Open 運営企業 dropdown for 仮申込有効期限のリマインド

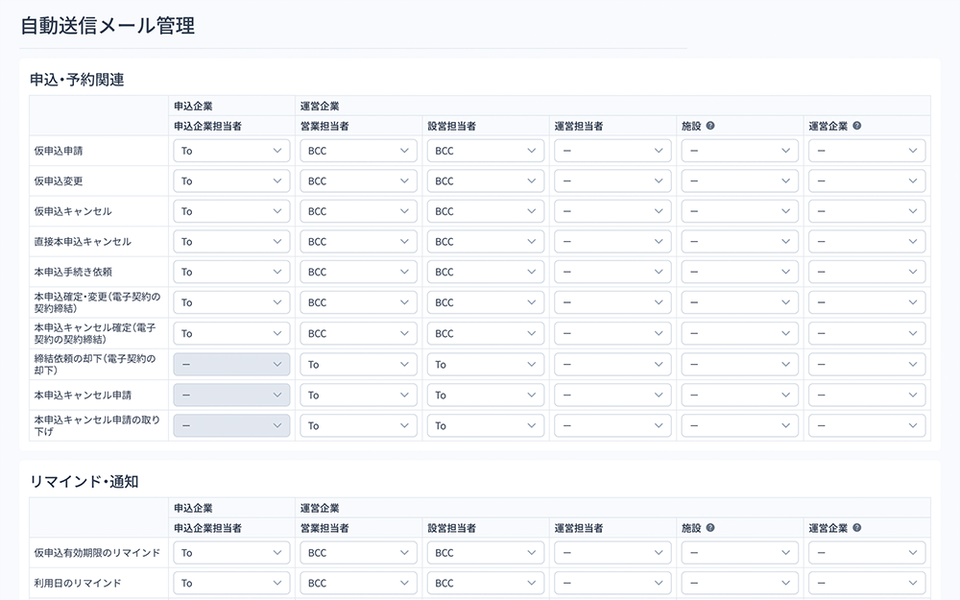pyautogui.click(x=866, y=552)
